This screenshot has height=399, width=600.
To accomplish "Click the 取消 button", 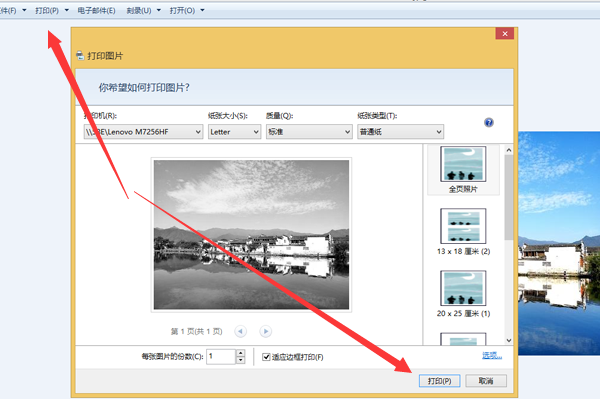I will pos(486,381).
